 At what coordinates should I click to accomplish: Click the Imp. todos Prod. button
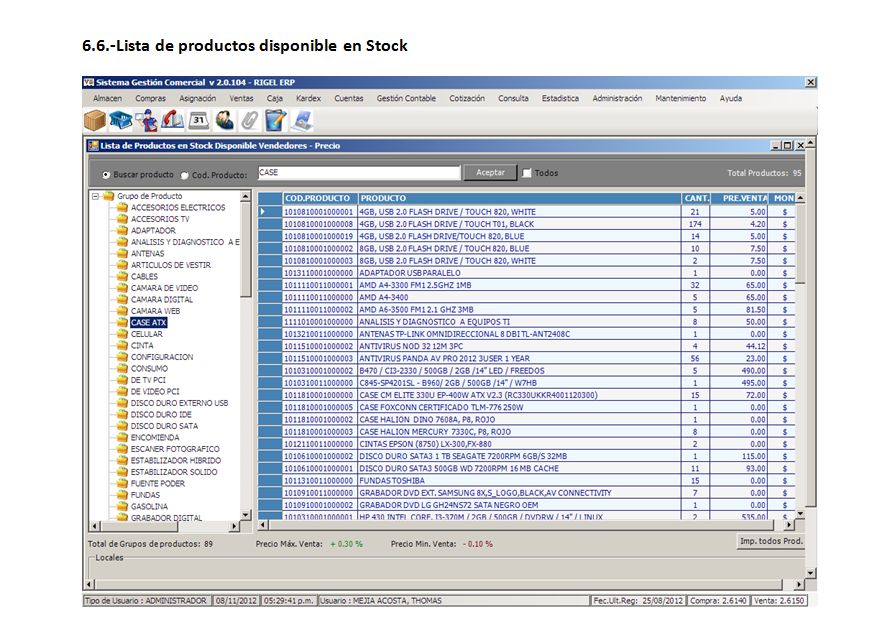coord(771,541)
